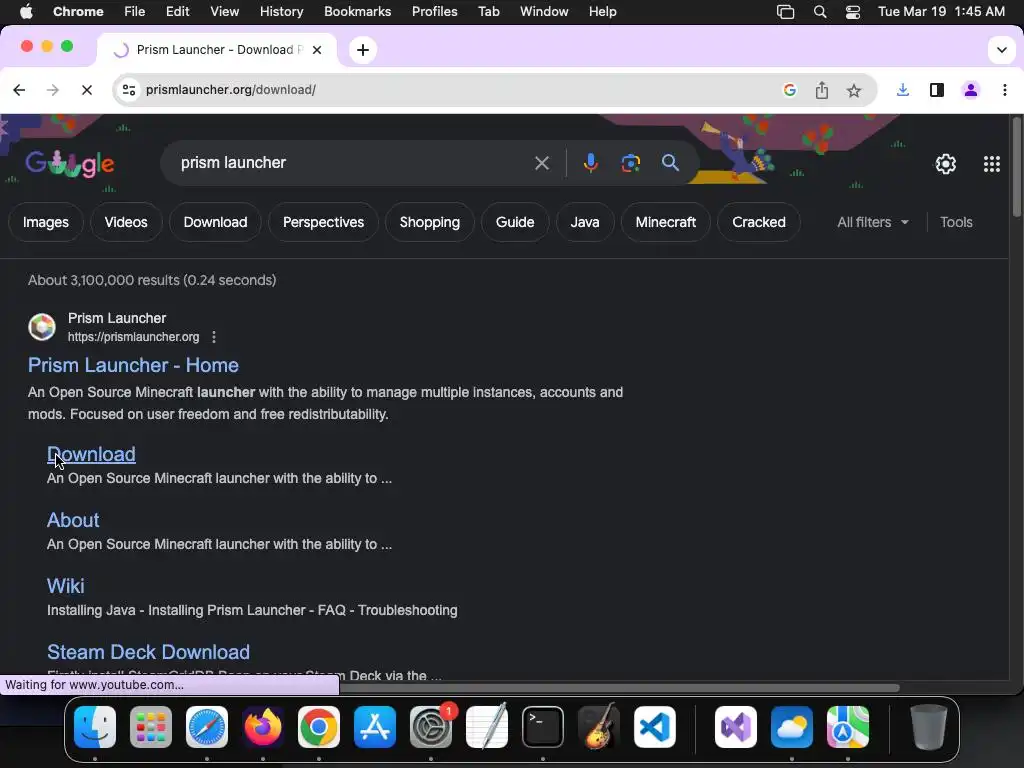
Task: Open macOS Control Center icon
Action: 852,12
